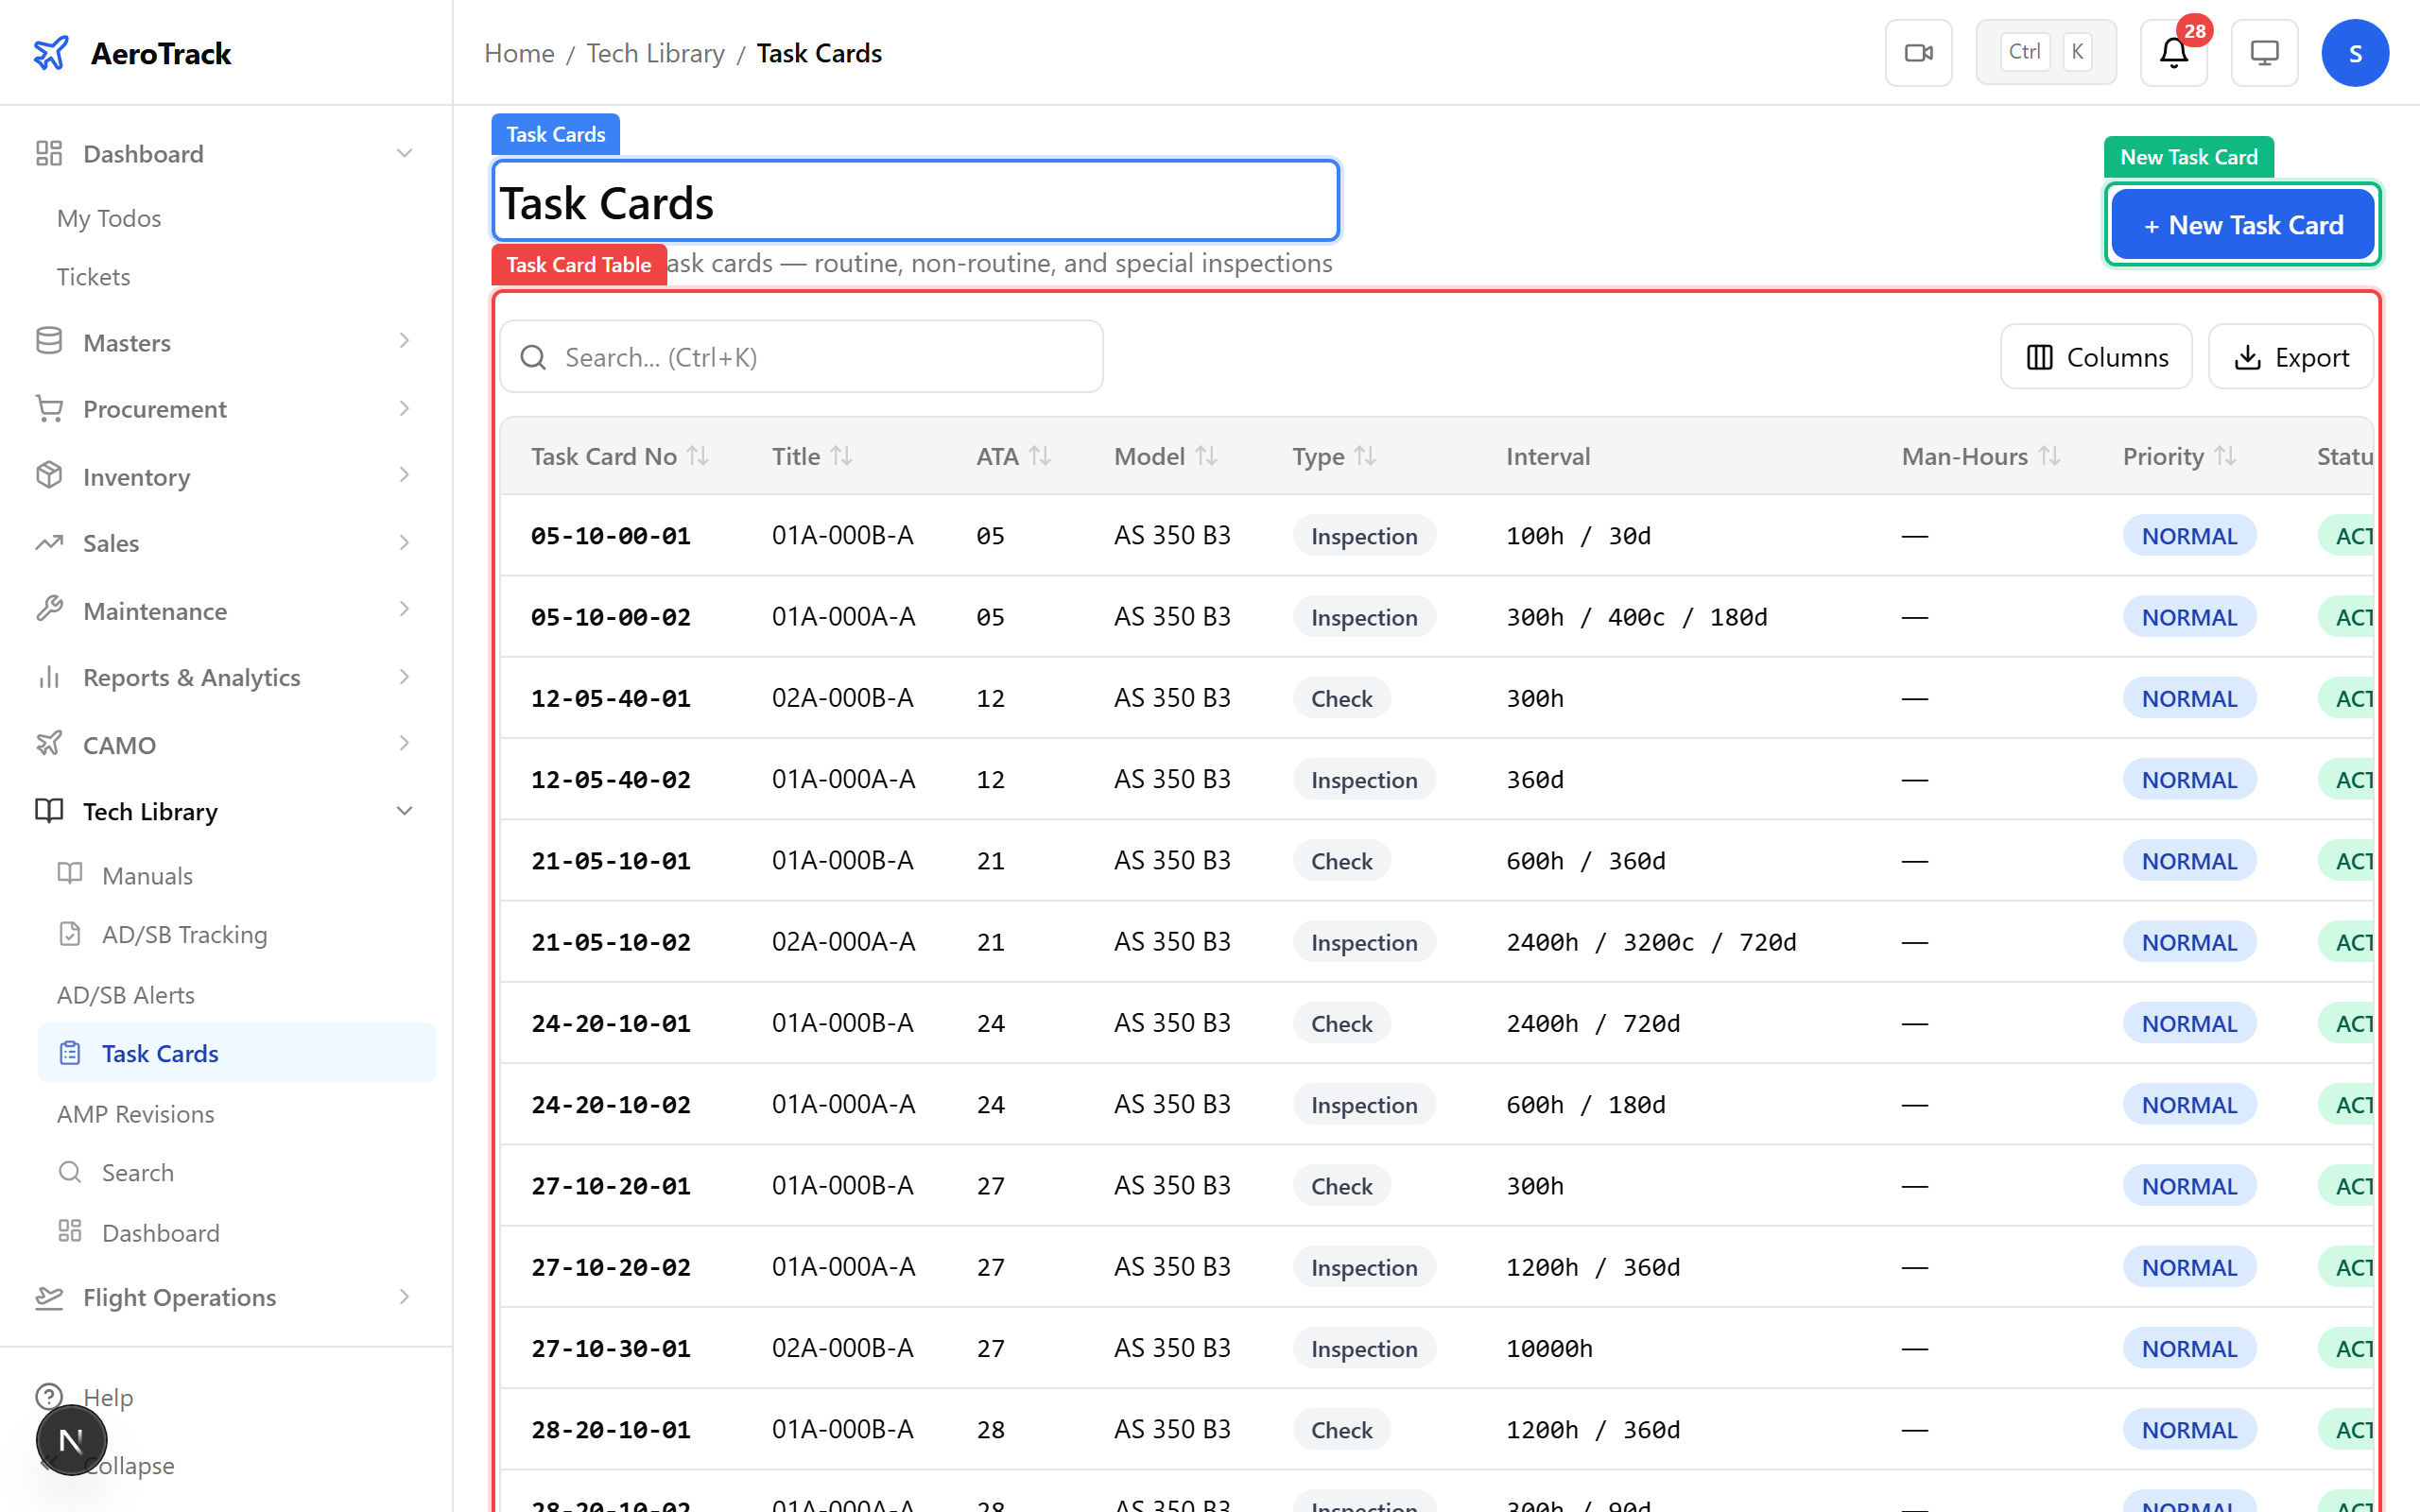2420x1512 pixels.
Task: Click the screen display icon near notifications
Action: coord(2264,52)
